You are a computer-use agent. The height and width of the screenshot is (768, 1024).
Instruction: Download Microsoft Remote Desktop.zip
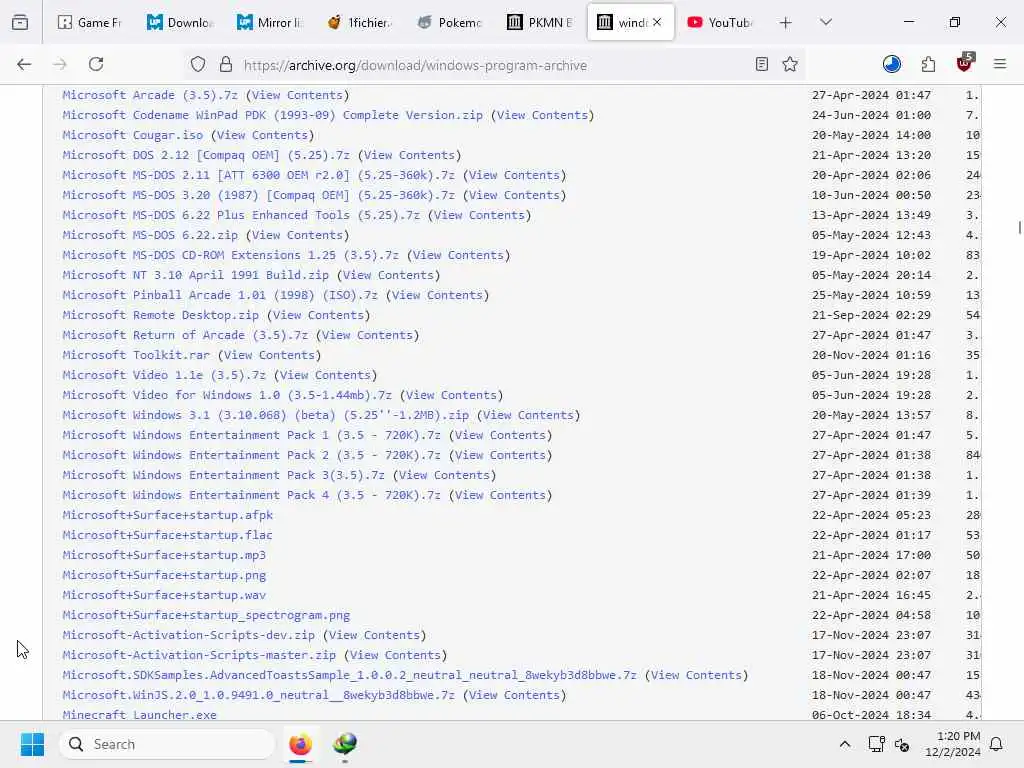161,315
